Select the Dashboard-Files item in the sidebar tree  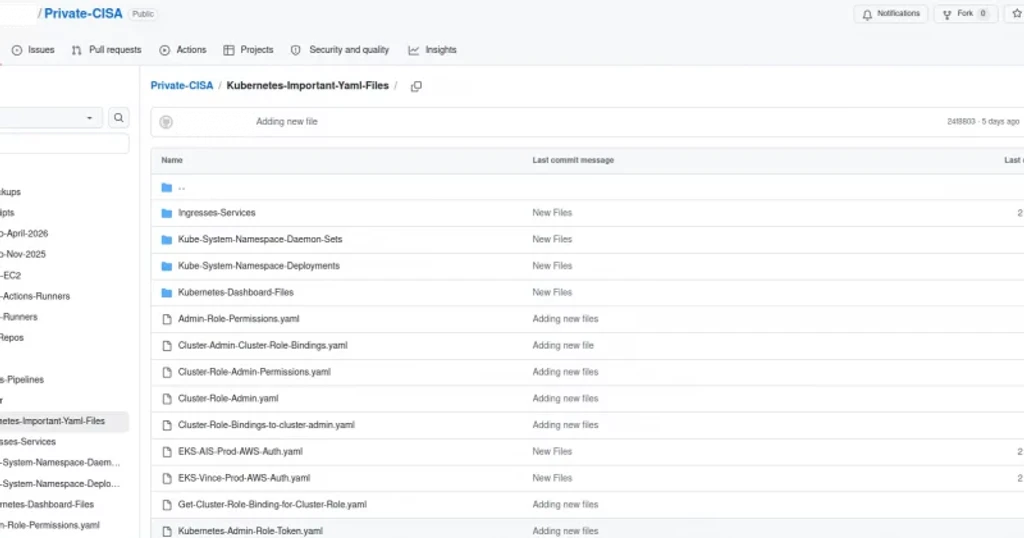tap(47, 505)
